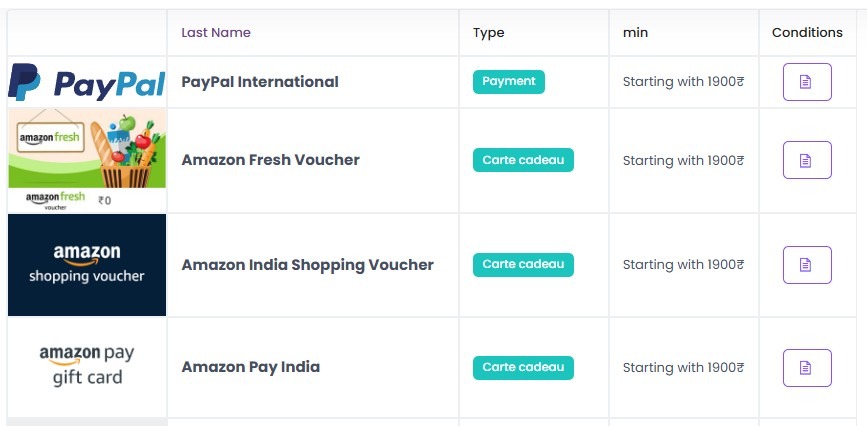867x426 pixels.
Task: Click the Amazon Pay gift card image
Action: pos(87,367)
